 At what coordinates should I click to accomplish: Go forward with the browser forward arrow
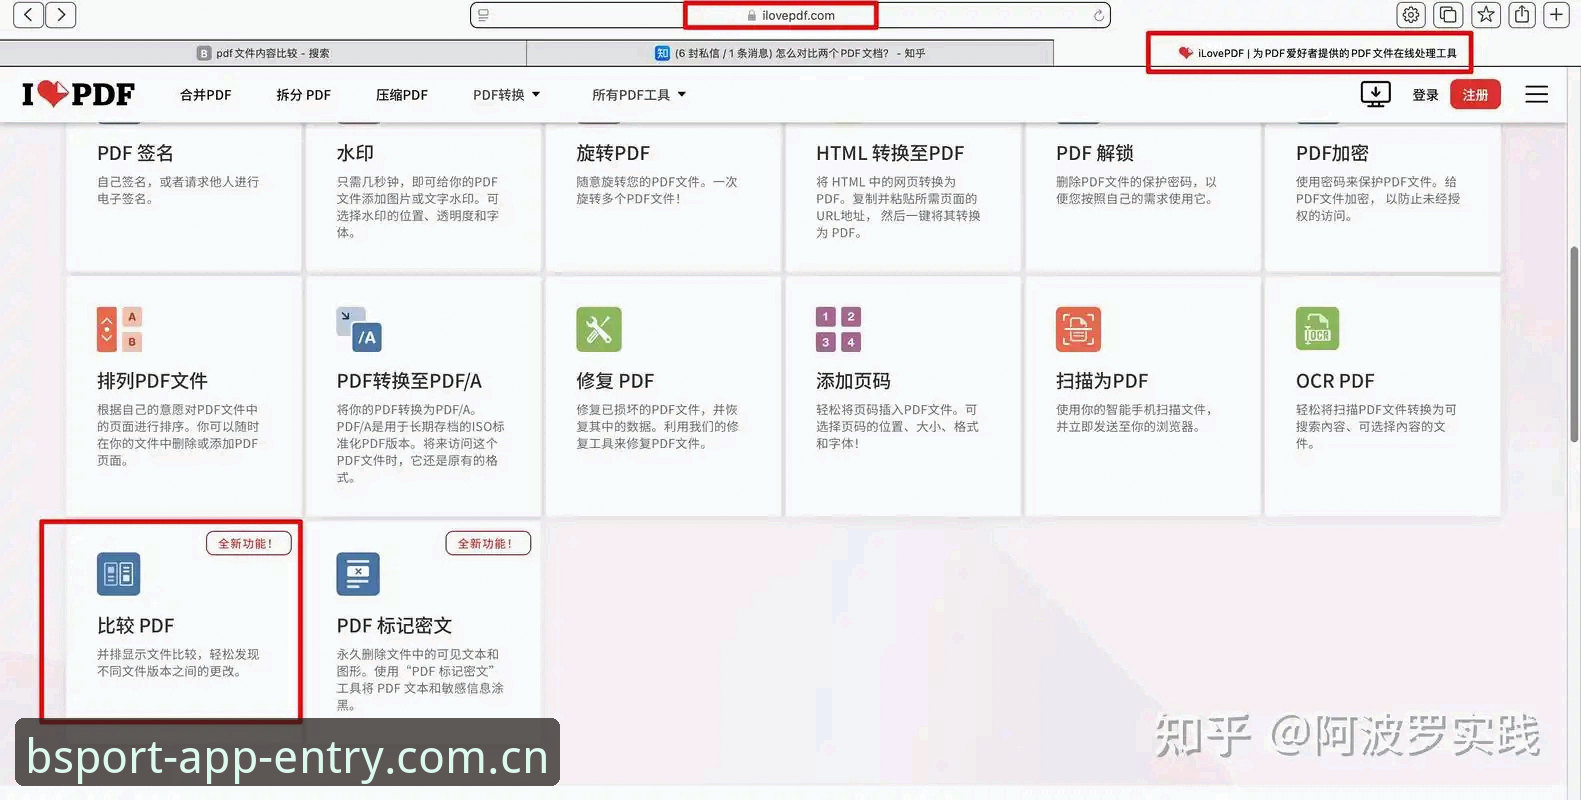(61, 14)
